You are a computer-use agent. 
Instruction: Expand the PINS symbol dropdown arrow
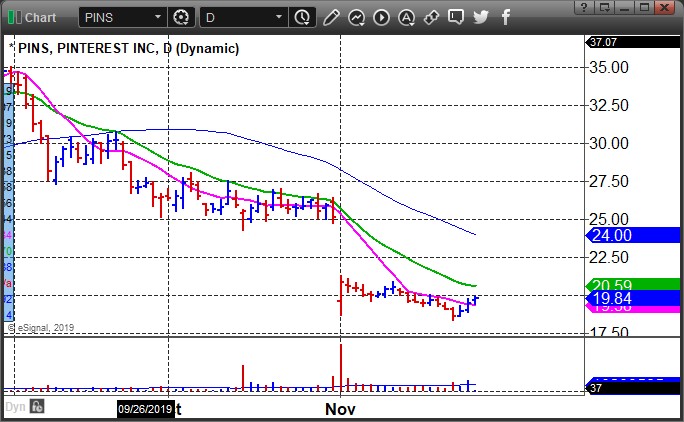(157, 17)
